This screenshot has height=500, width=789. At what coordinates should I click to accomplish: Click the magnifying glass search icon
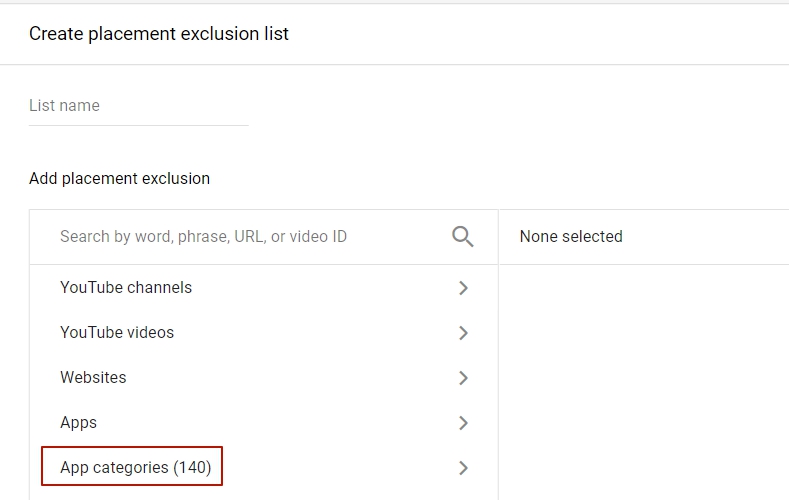[462, 236]
